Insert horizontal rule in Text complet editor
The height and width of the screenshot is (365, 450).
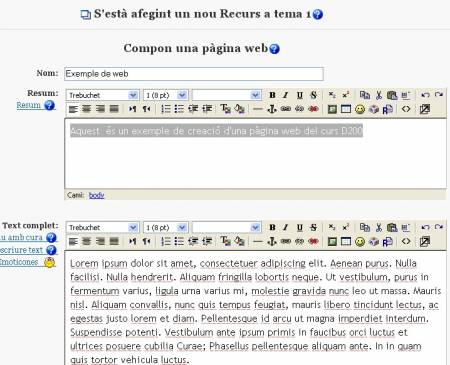pos(258,241)
